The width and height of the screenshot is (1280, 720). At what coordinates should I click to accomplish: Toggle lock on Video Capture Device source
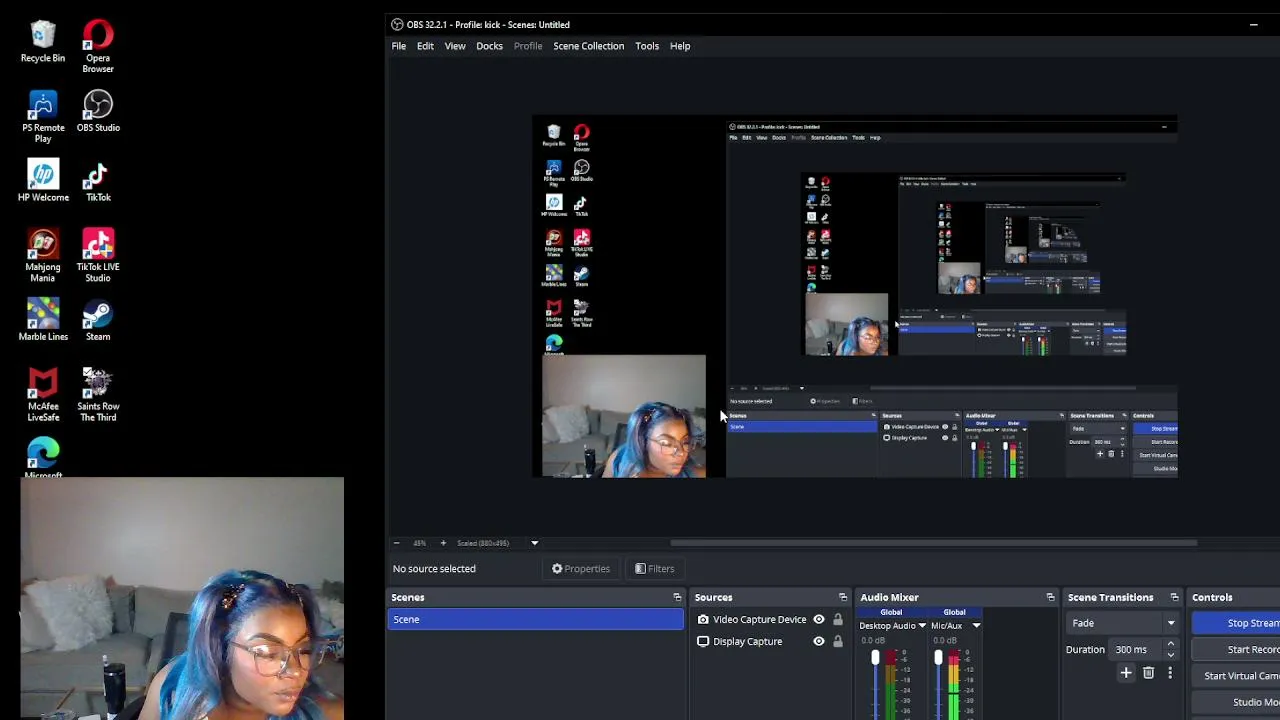coord(838,619)
